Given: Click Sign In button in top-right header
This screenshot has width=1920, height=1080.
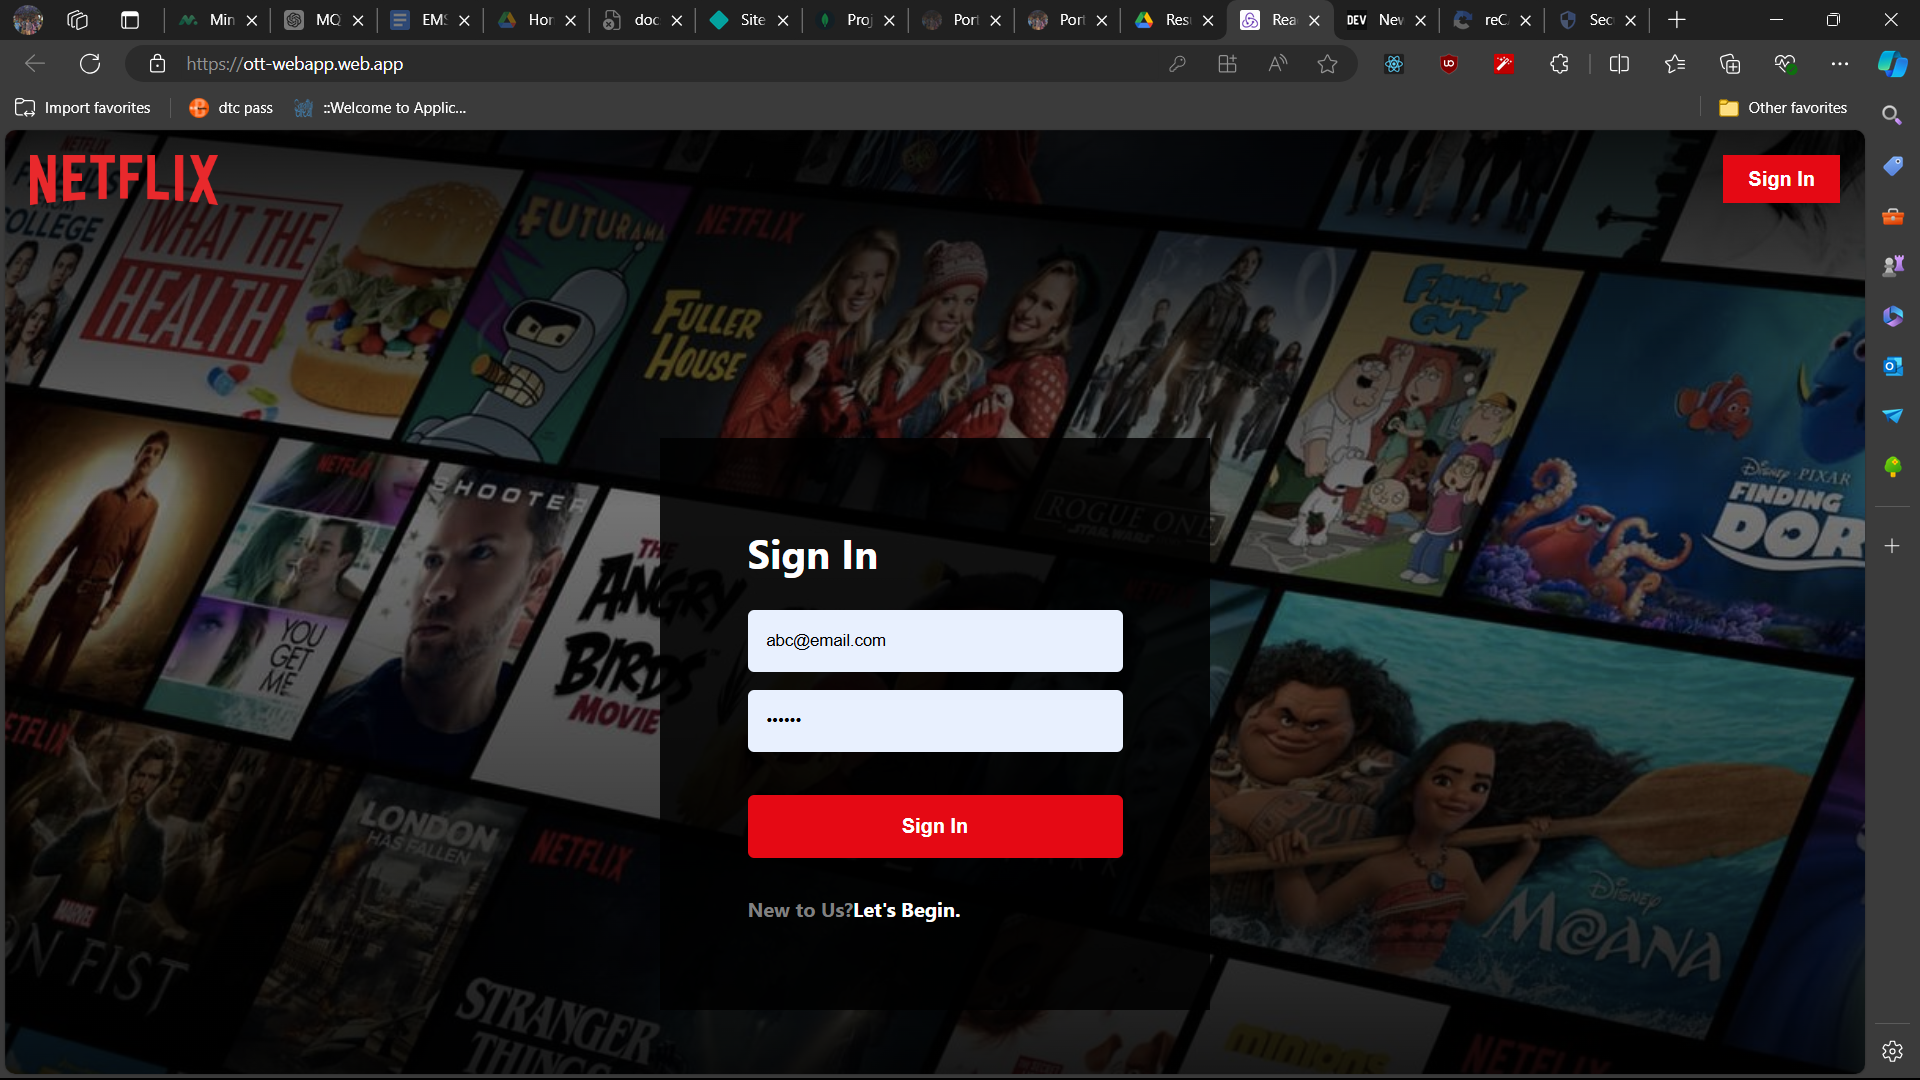Looking at the screenshot, I should click(1780, 179).
